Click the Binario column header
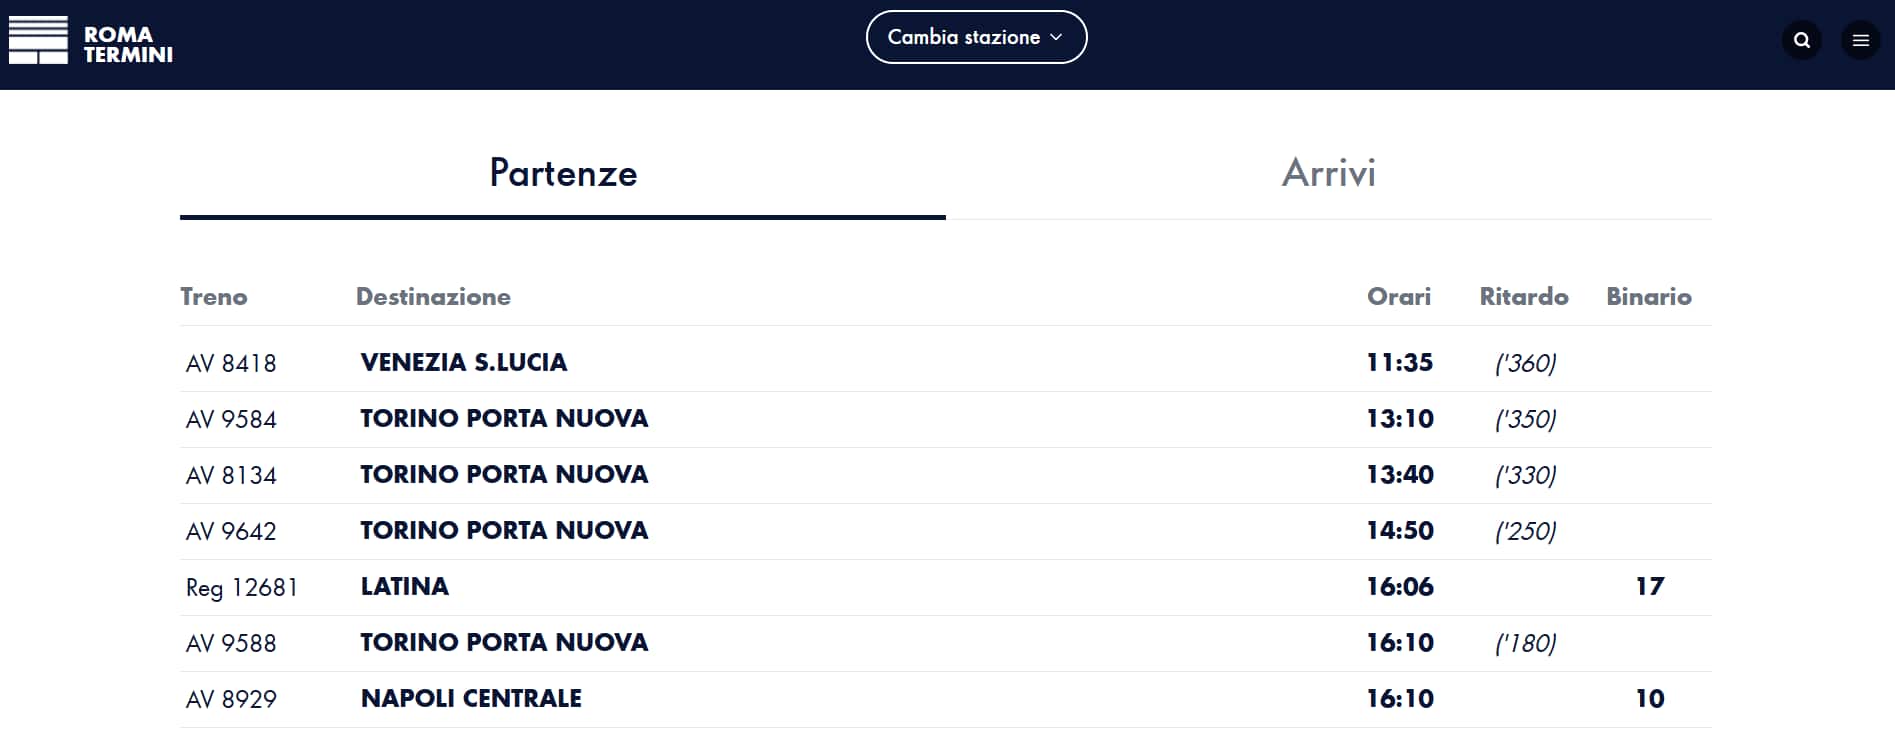 [1648, 296]
